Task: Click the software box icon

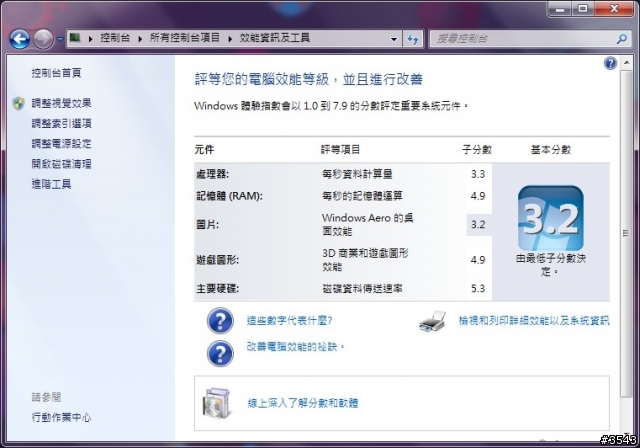Action: [x=217, y=403]
